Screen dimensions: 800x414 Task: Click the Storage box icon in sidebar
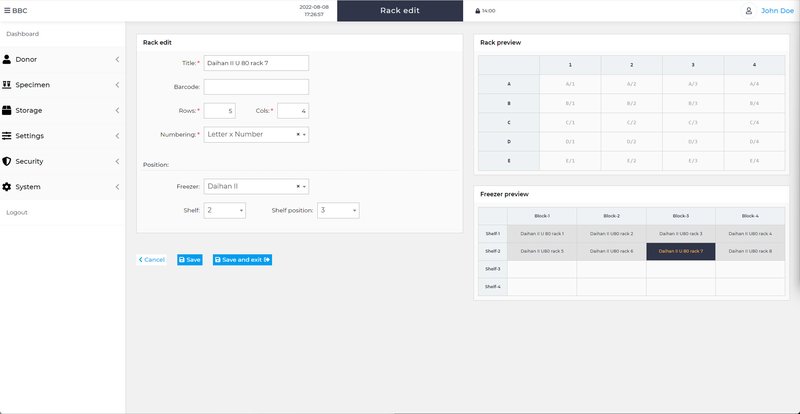[7, 110]
